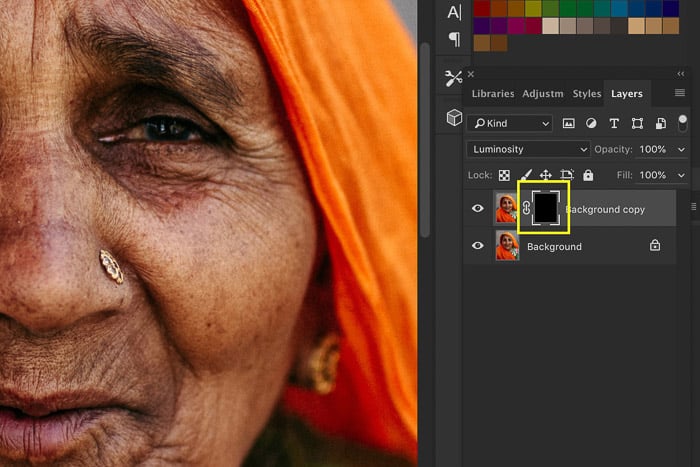Click the padlock on the Background layer
The width and height of the screenshot is (700, 467).
click(x=655, y=245)
